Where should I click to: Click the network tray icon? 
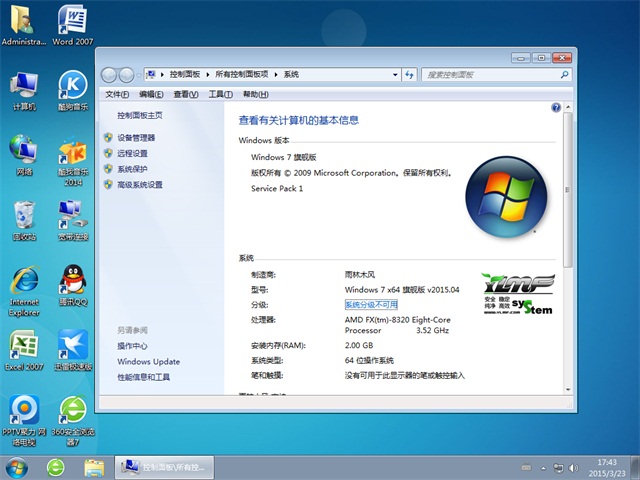tap(558, 468)
